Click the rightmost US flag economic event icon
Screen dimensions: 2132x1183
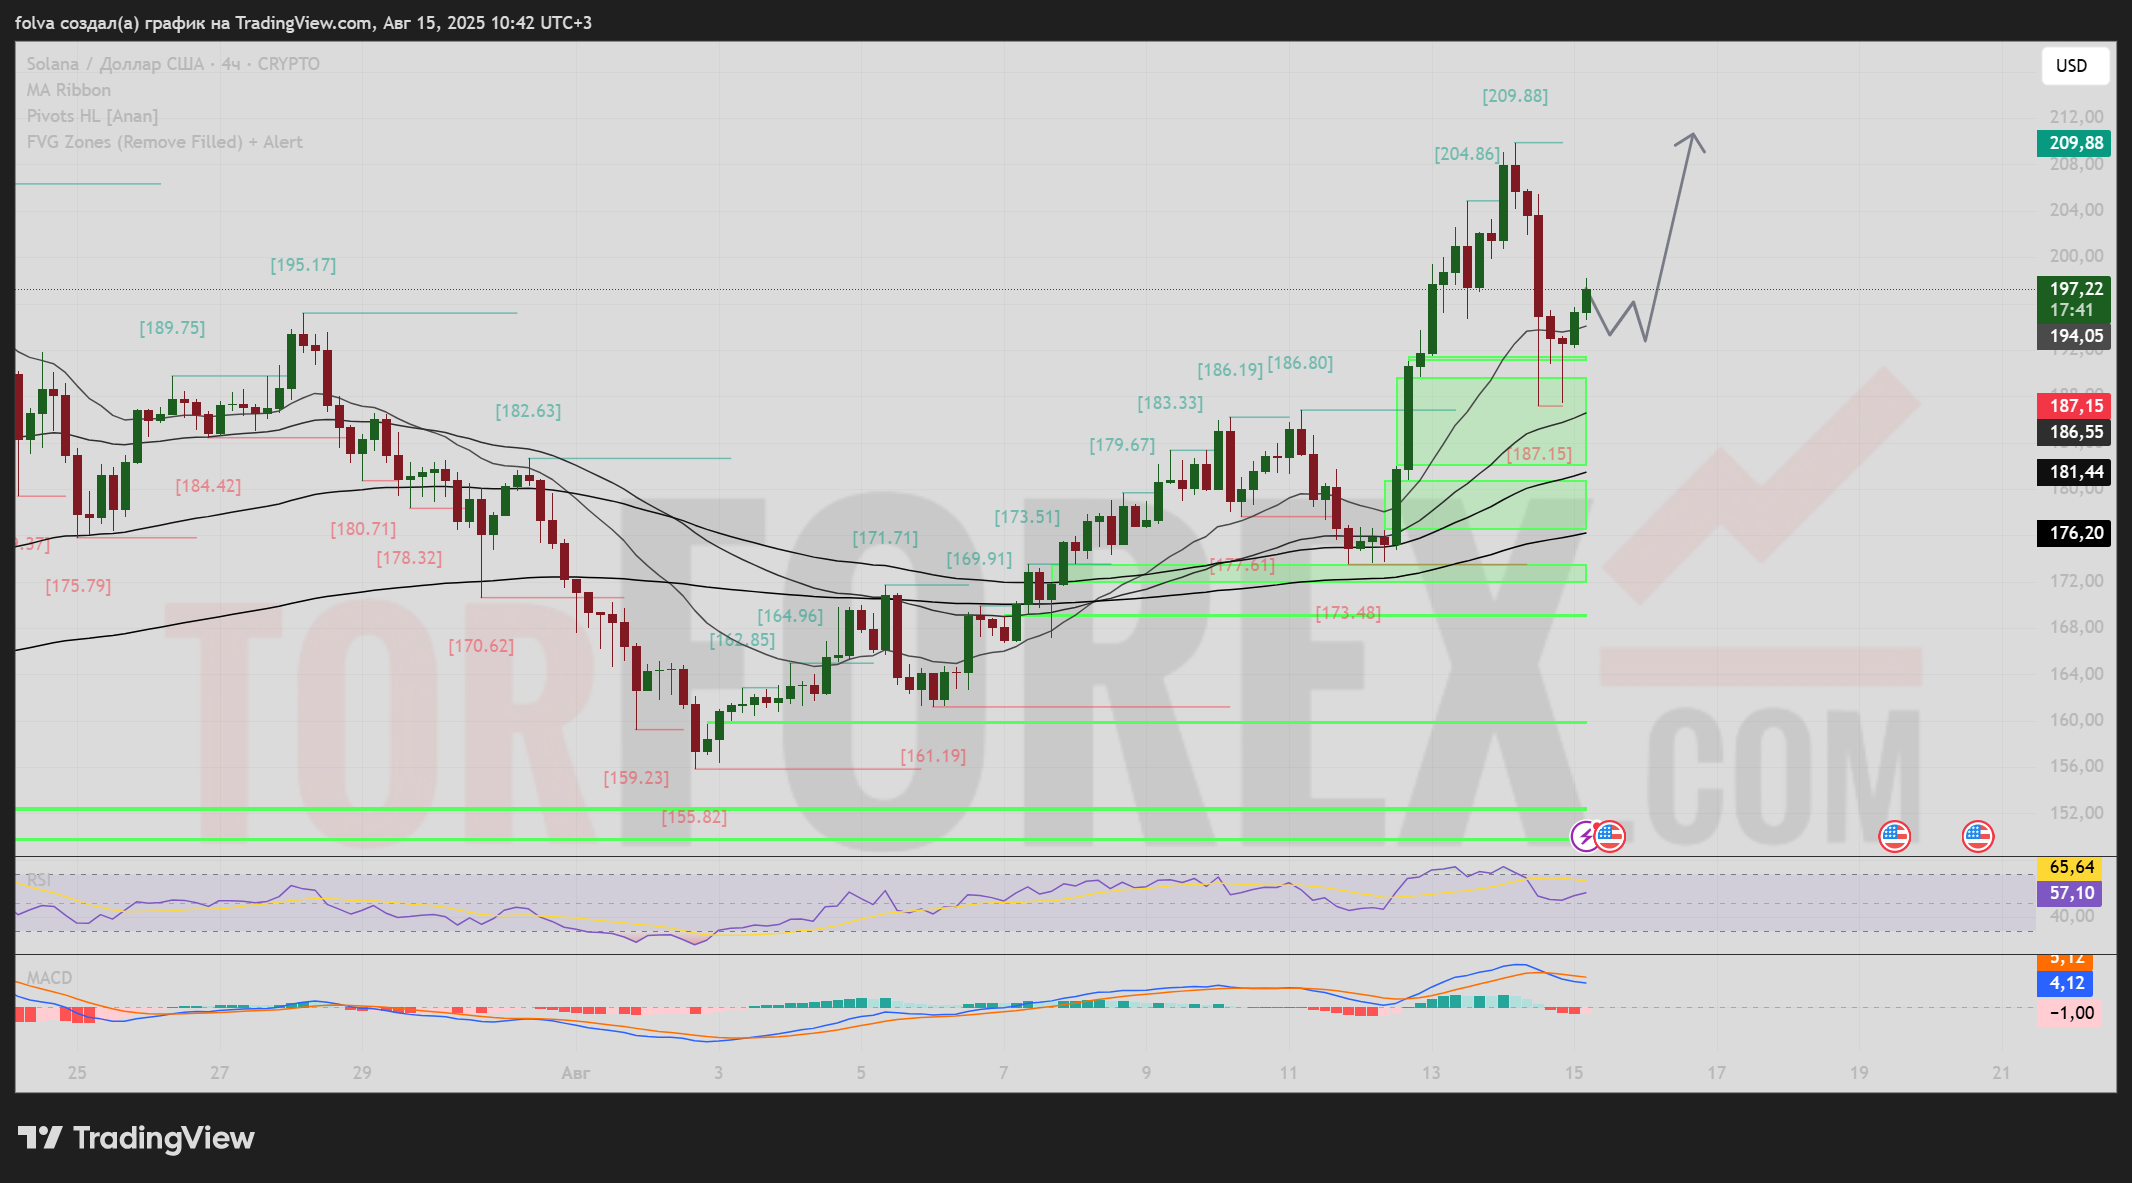[x=1977, y=836]
